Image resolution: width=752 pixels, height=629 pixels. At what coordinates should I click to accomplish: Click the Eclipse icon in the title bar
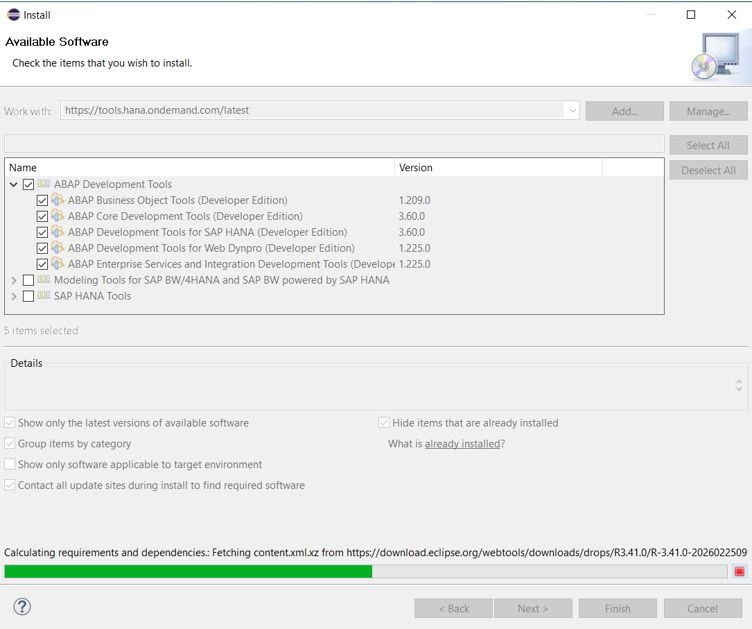[x=13, y=15]
